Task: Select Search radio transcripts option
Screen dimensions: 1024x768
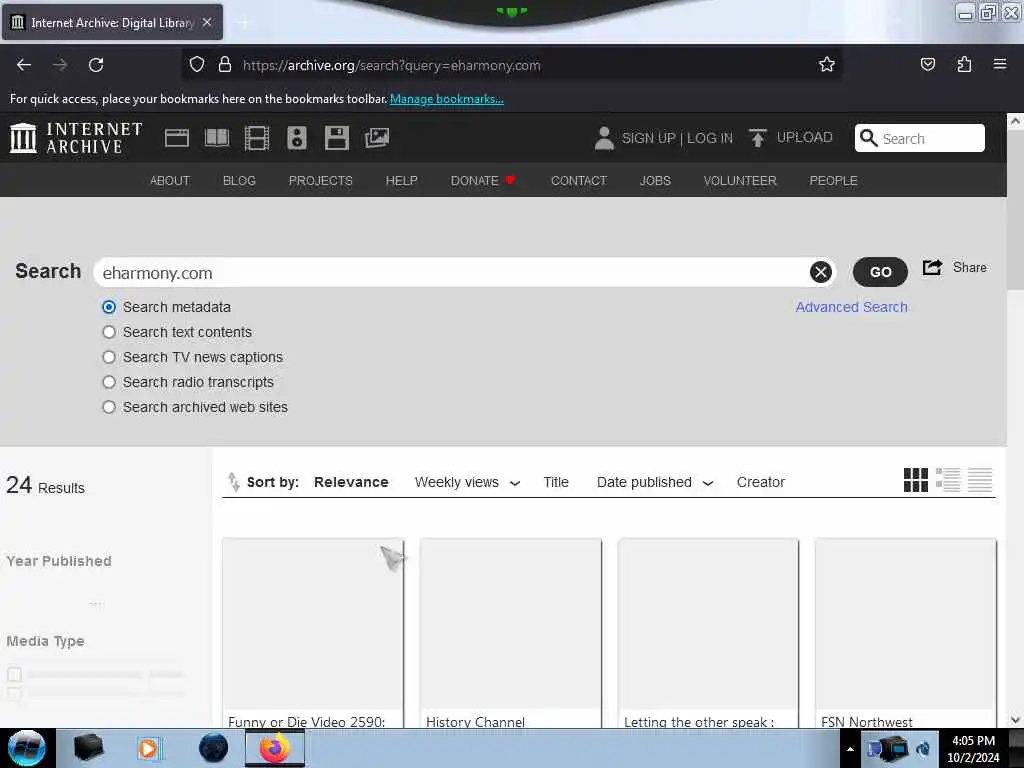Action: pos(109,381)
